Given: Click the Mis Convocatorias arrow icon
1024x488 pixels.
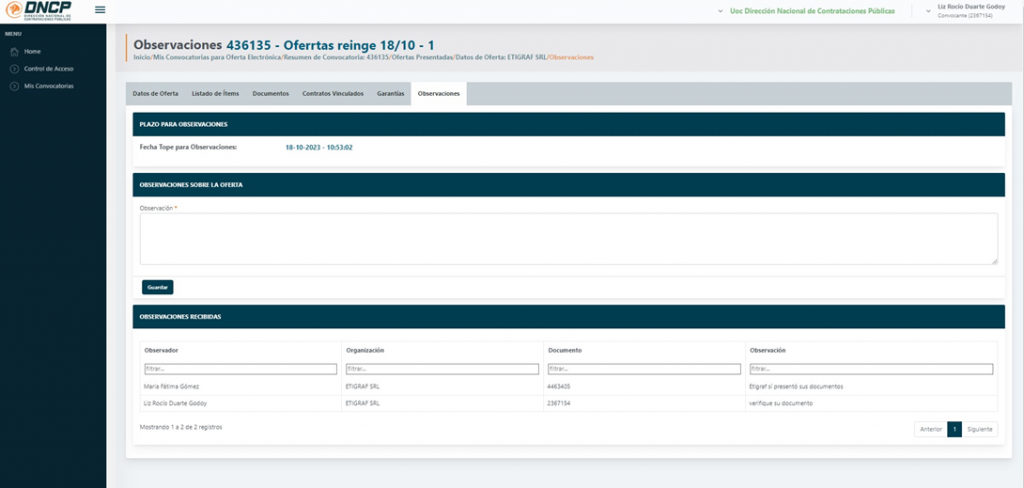Looking at the screenshot, I should pos(14,86).
